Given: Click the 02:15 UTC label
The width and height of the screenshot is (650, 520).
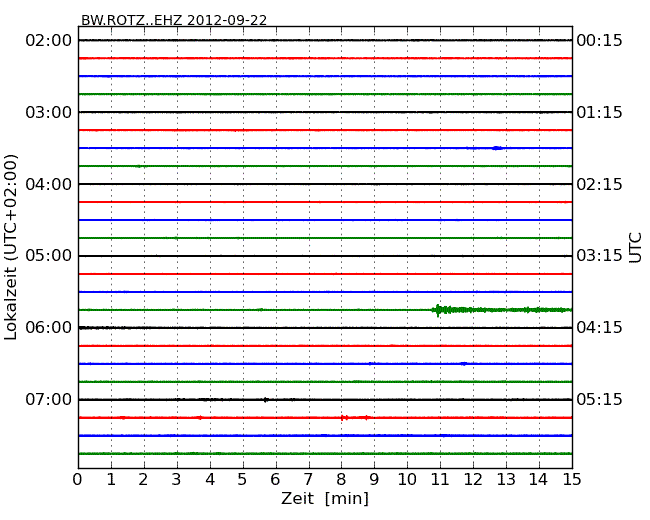Looking at the screenshot, I should tap(599, 184).
